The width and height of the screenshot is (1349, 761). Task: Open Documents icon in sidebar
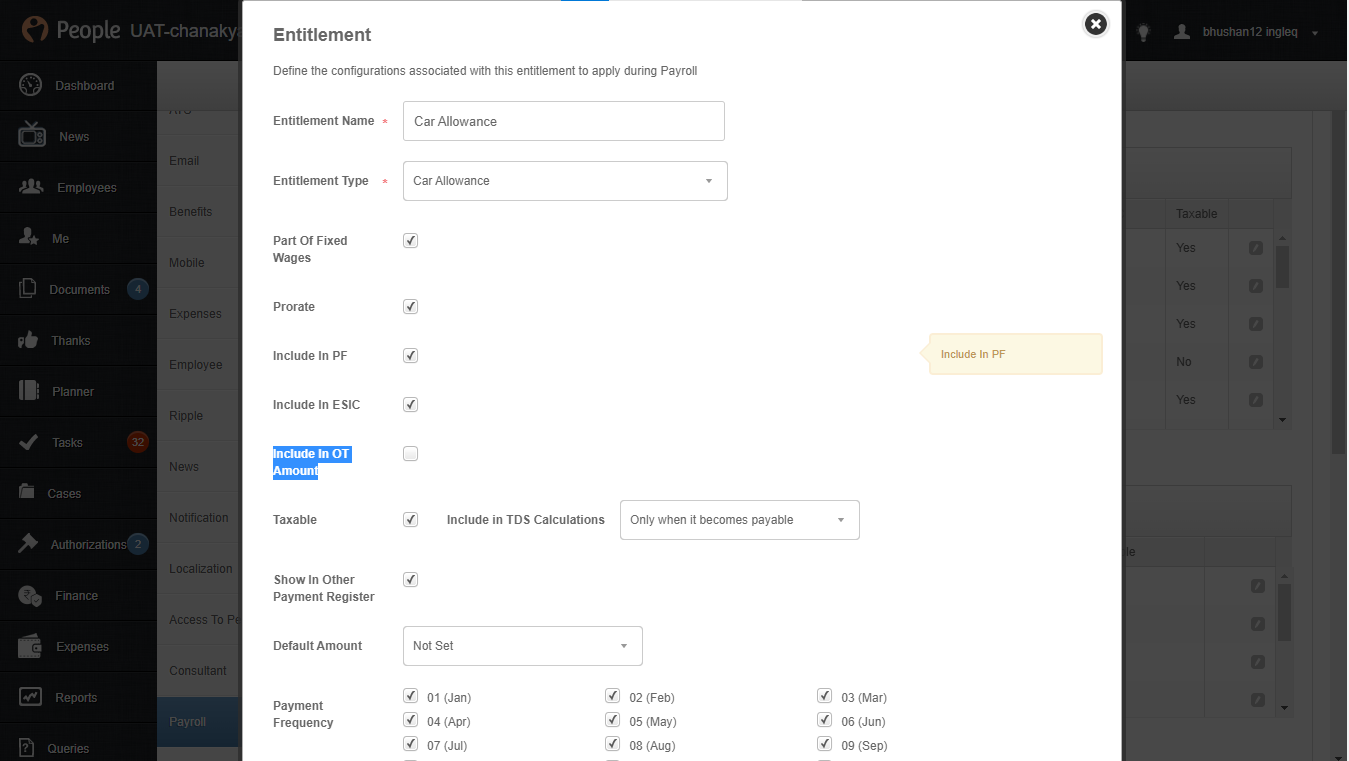(28, 289)
